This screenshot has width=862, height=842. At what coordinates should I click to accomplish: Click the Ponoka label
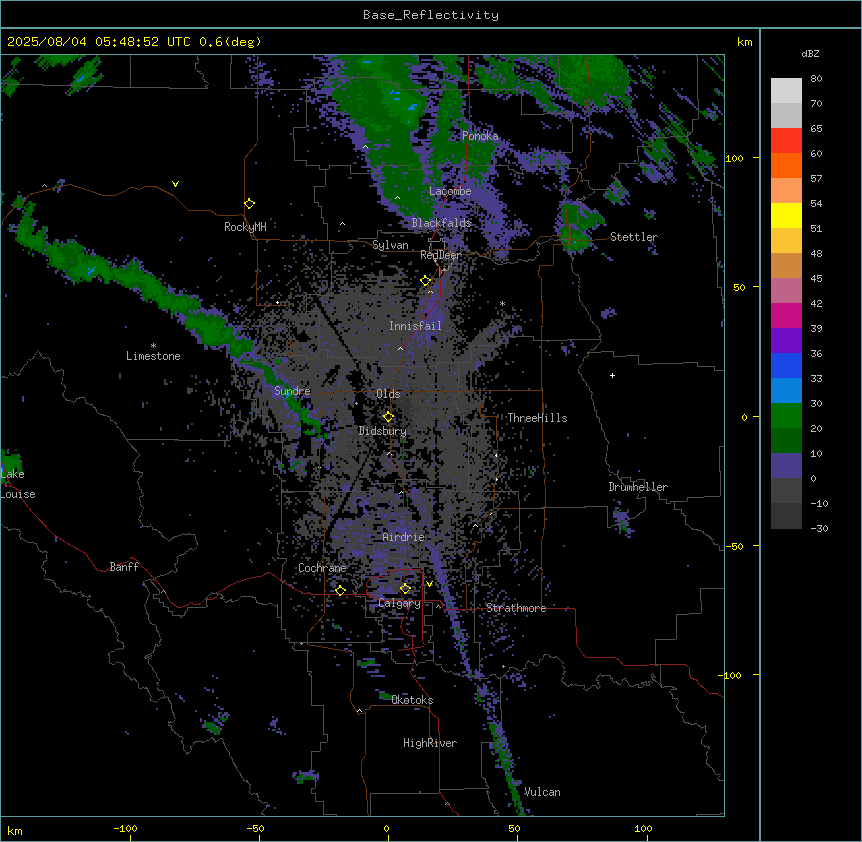tap(480, 136)
